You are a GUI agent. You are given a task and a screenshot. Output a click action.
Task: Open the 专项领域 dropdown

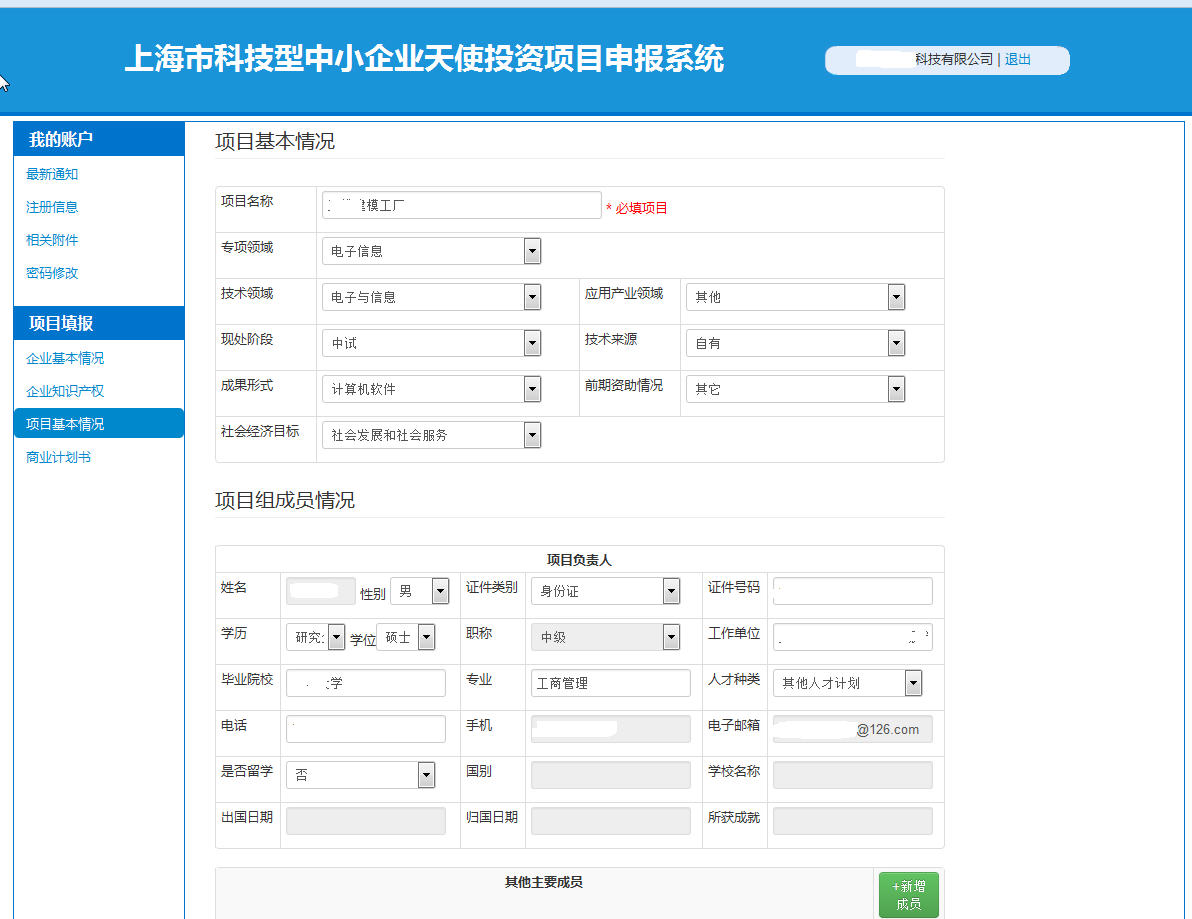pyautogui.click(x=431, y=251)
